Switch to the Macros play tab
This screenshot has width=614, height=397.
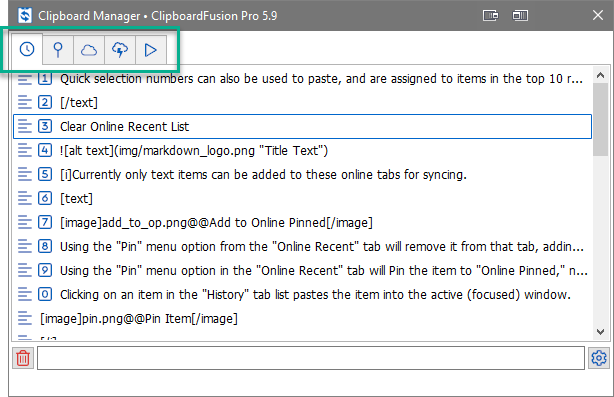tap(151, 50)
